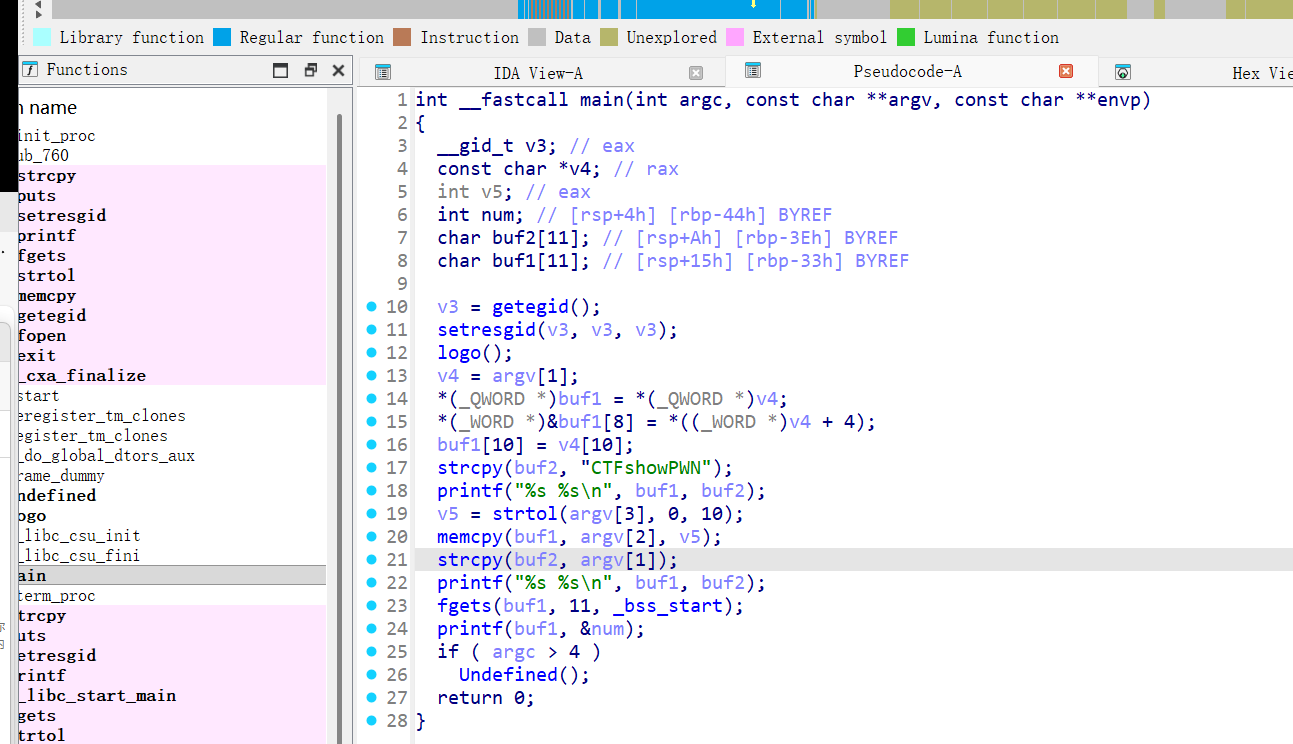Click the Functions panel icon

30,70
